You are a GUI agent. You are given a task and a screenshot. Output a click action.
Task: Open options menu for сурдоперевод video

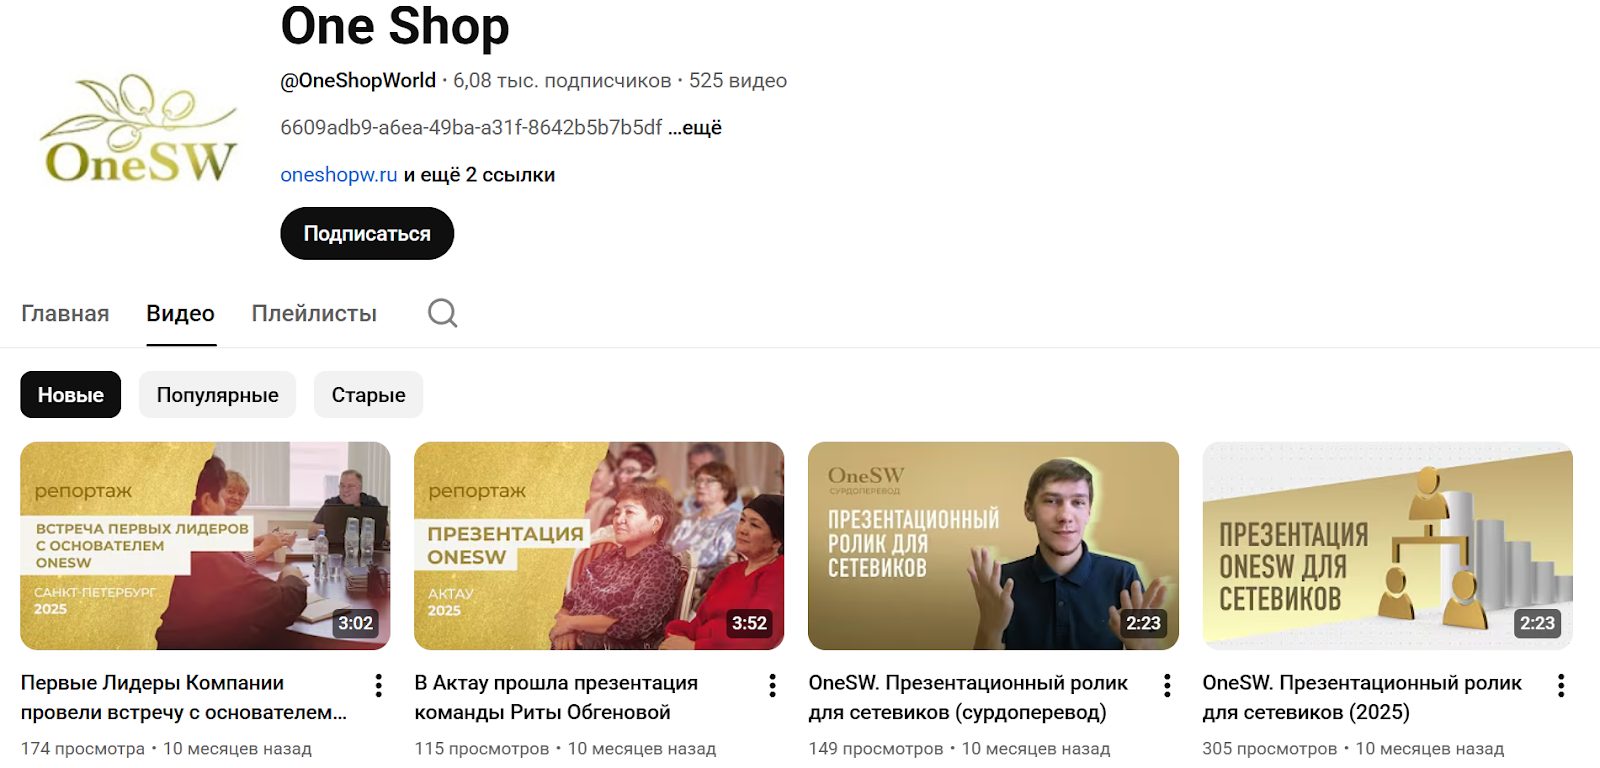tap(1166, 685)
